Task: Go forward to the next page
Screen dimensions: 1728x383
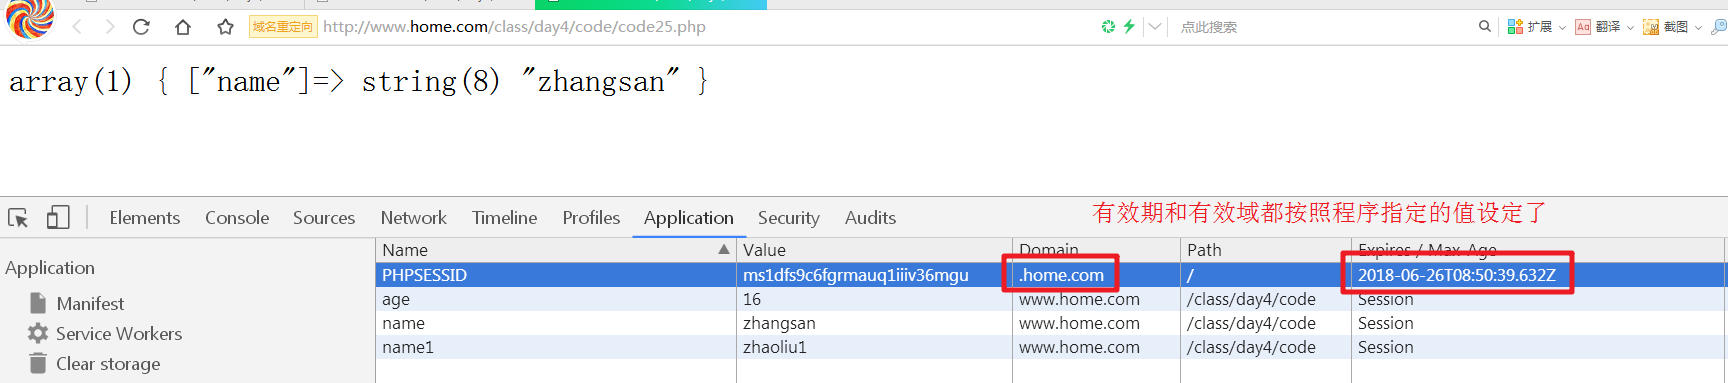Action: tap(109, 27)
